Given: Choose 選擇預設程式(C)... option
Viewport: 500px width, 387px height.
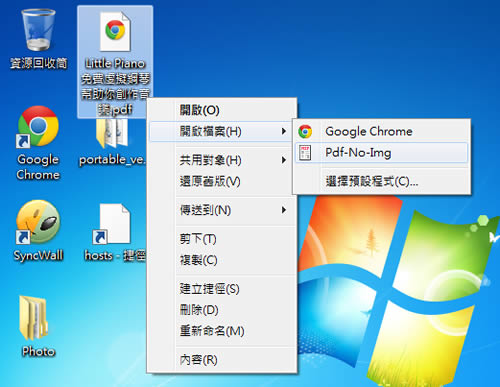Looking at the screenshot, I should coord(382,182).
